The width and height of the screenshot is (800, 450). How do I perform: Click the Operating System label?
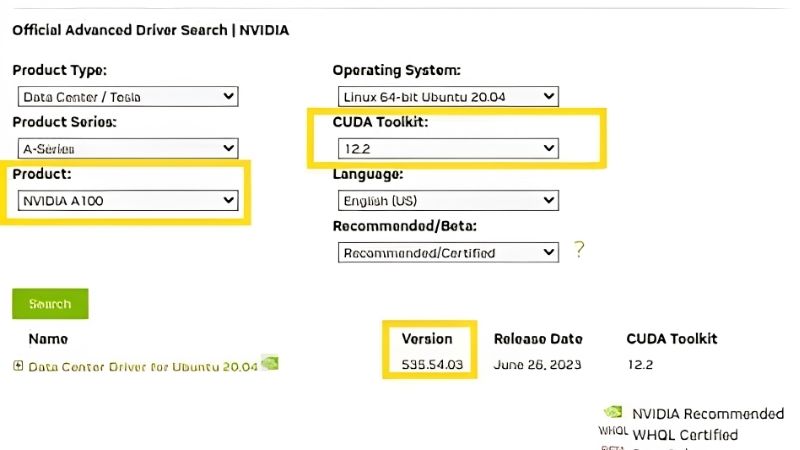click(x=396, y=70)
